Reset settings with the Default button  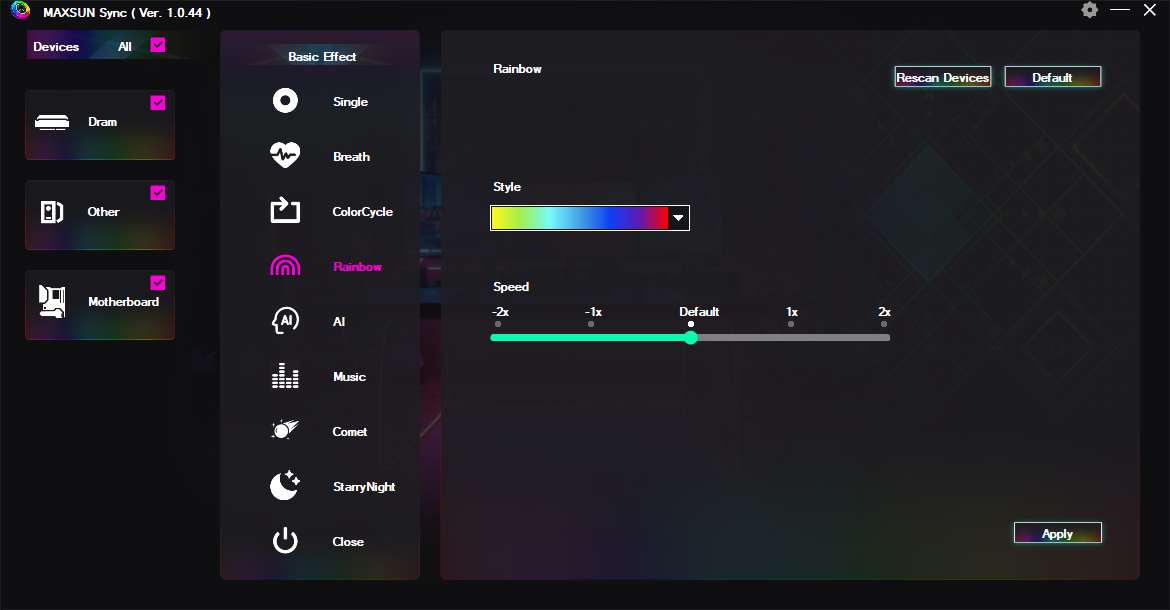1052,77
